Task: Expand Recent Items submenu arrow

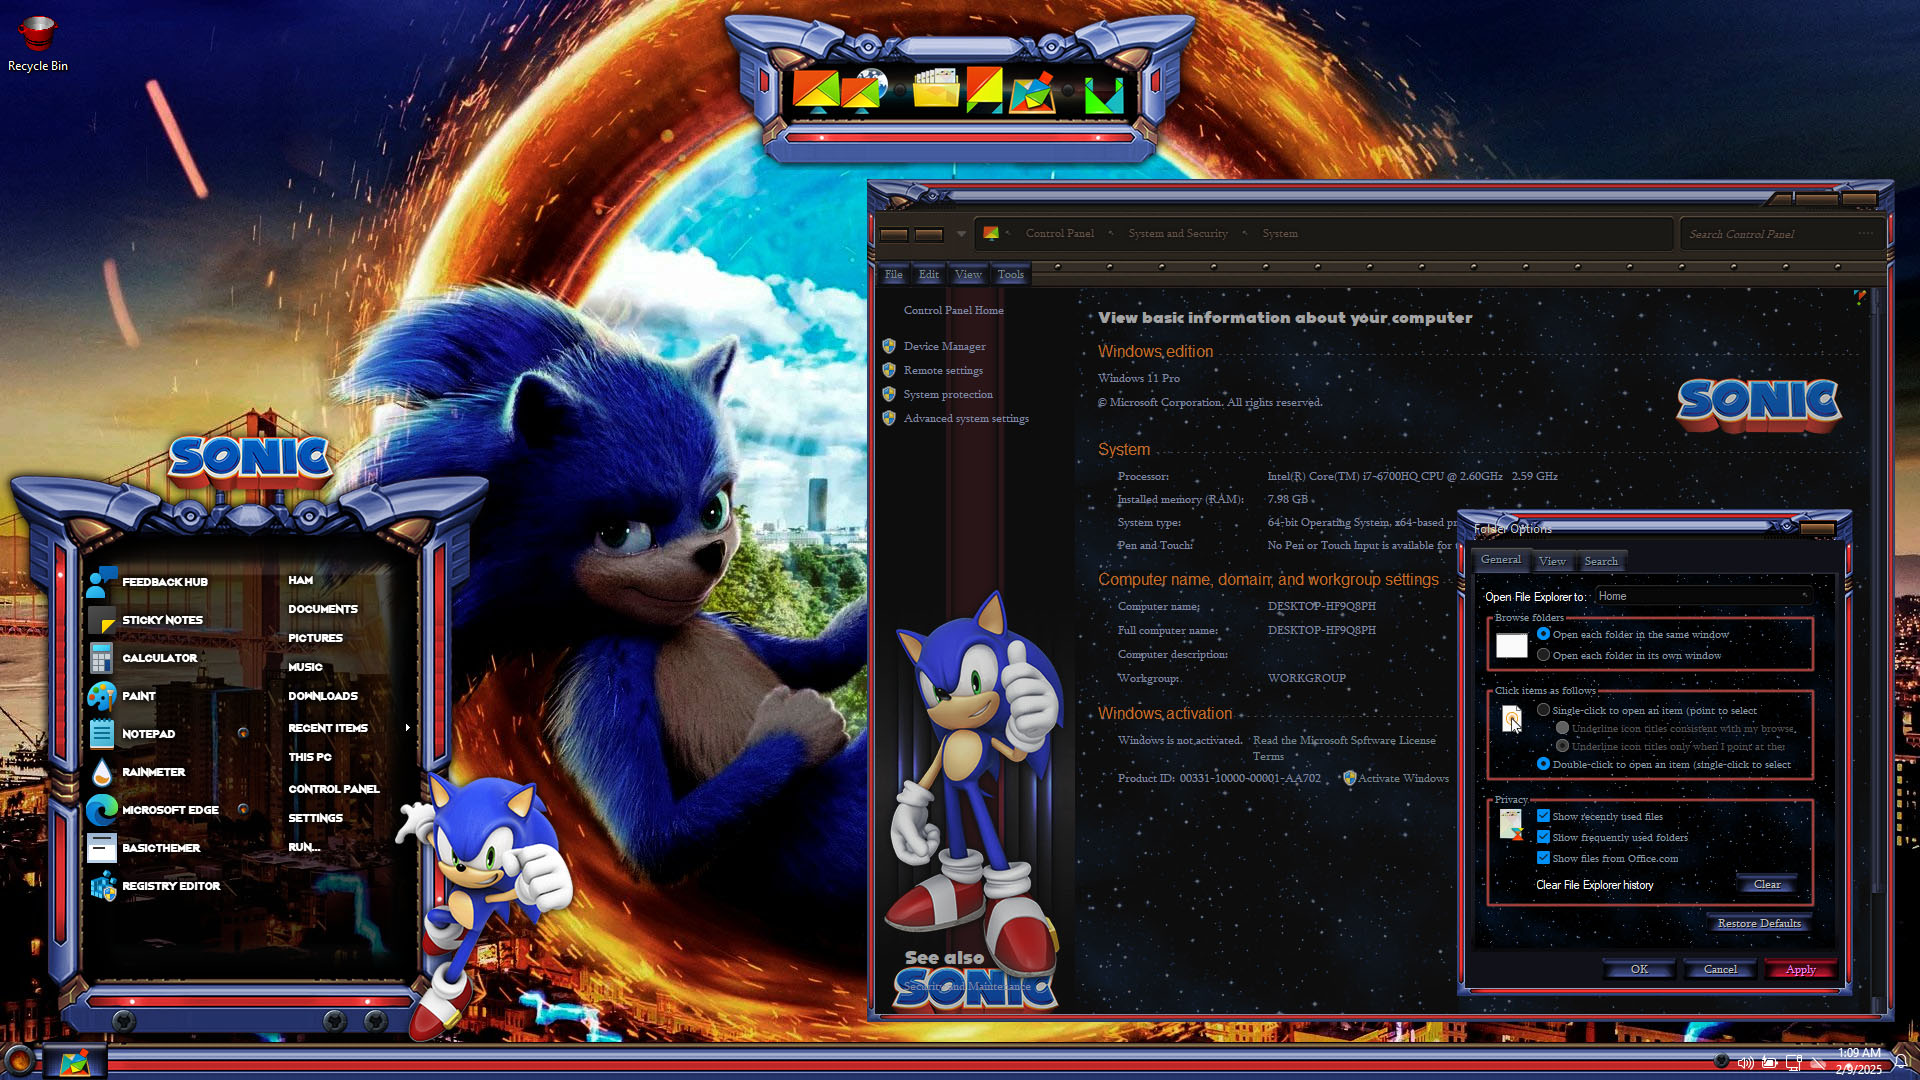Action: coord(407,728)
